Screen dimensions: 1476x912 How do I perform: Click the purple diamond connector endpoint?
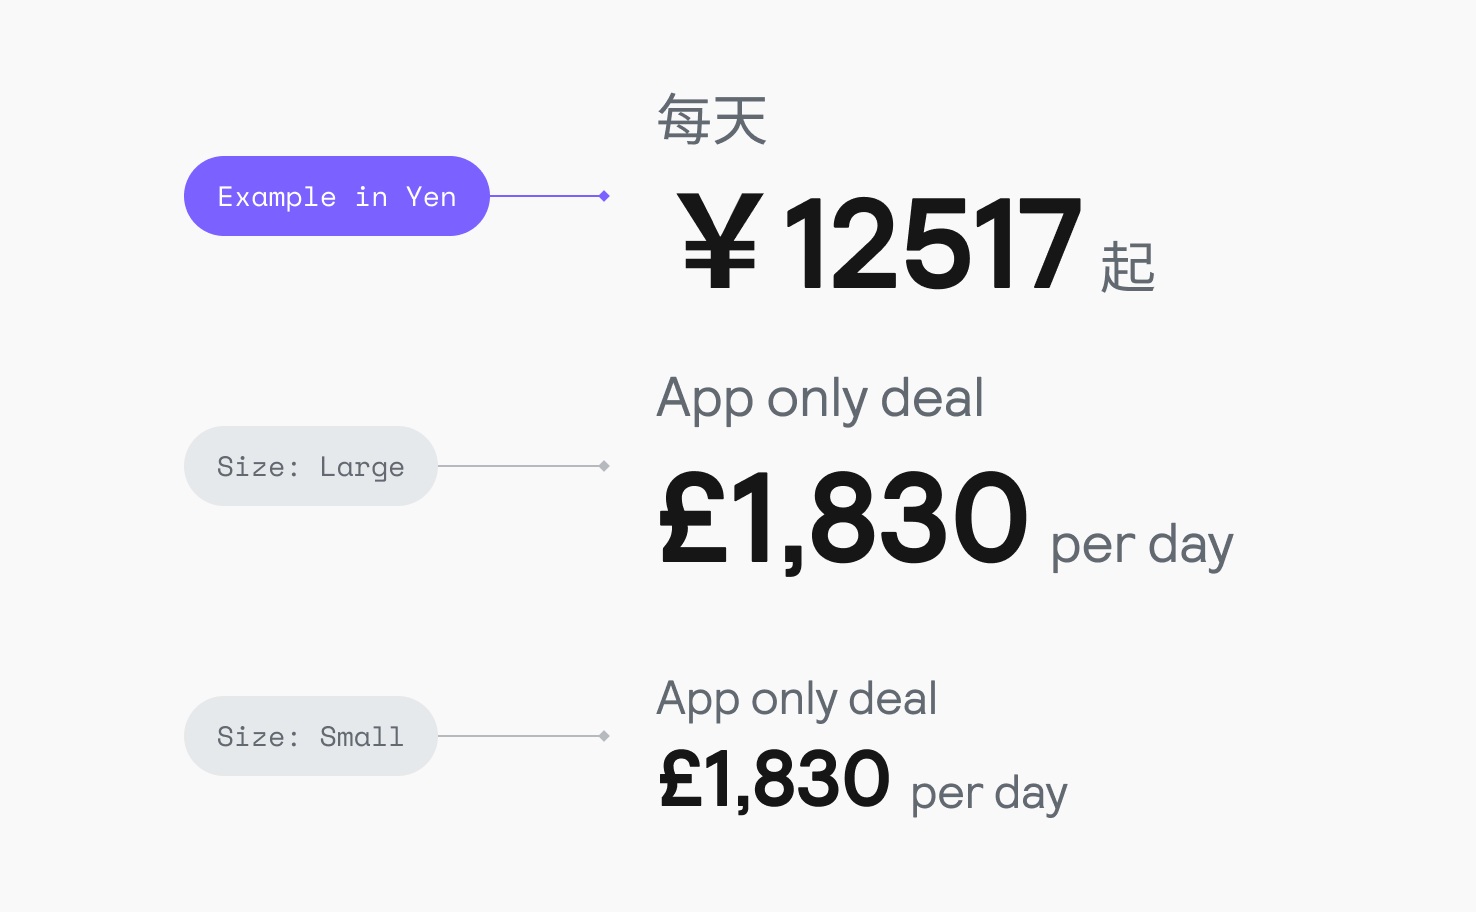click(604, 196)
